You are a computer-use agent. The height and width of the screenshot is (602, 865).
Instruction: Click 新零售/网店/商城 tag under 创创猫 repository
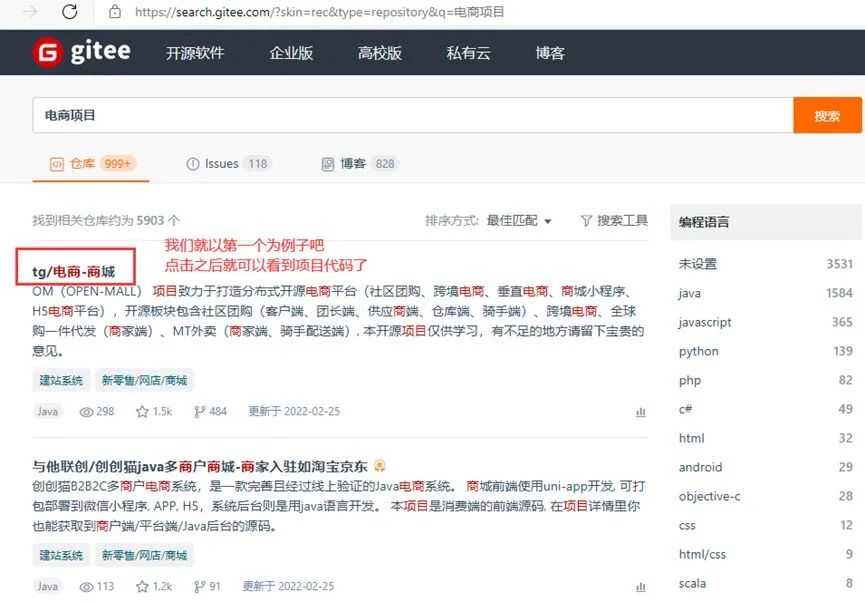145,555
